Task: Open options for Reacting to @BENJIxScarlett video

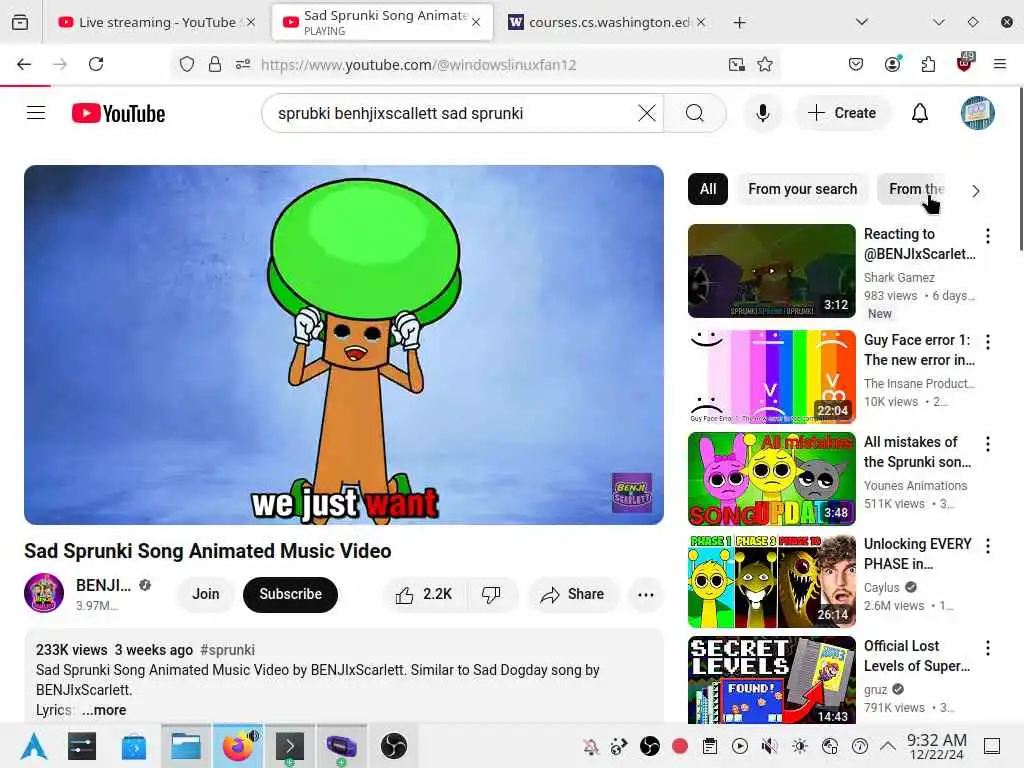Action: click(988, 236)
